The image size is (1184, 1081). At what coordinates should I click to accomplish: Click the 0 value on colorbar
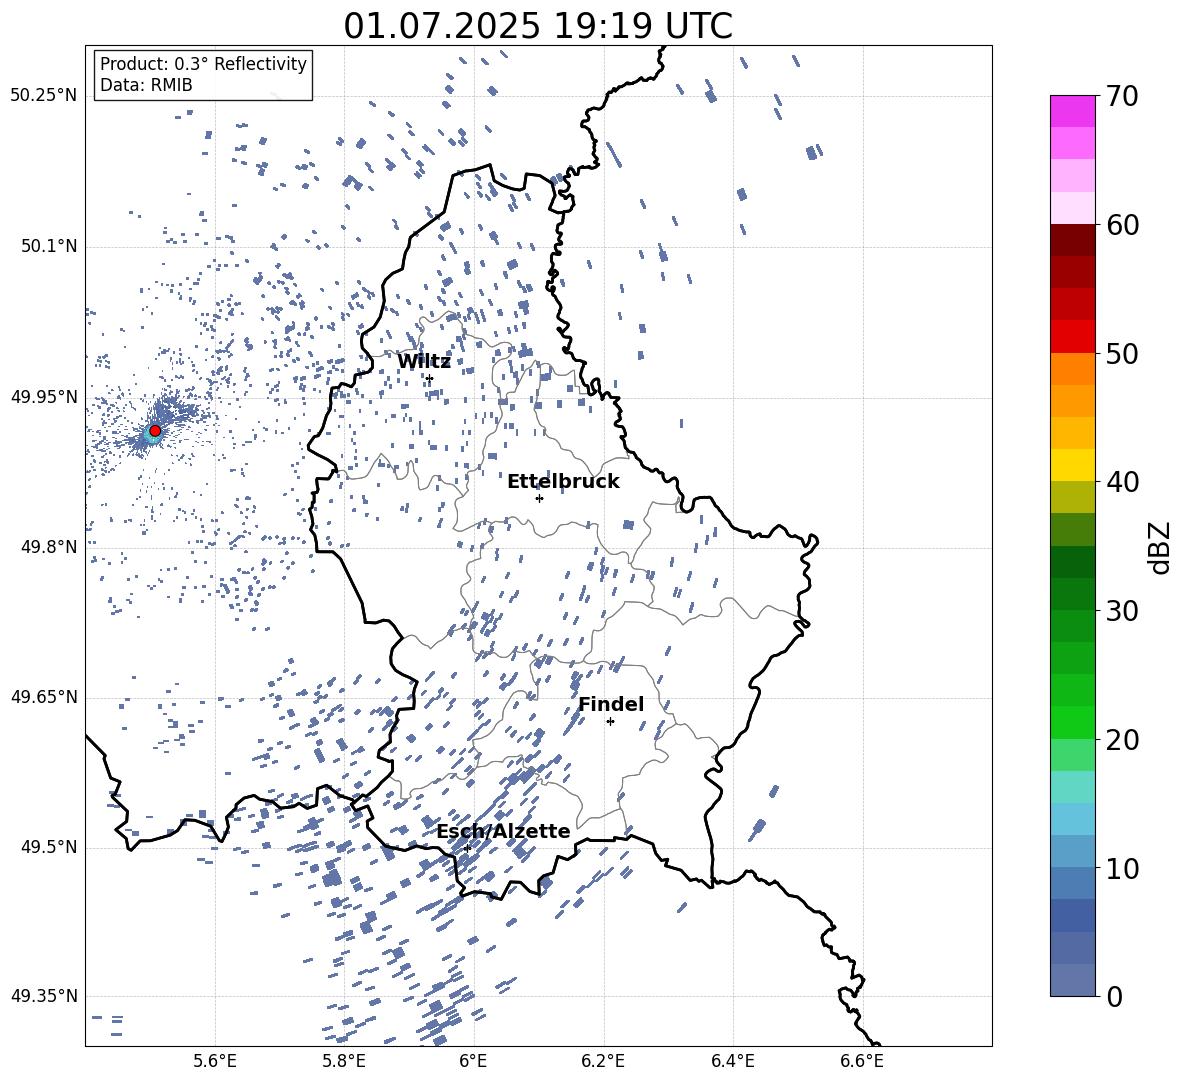point(1114,996)
